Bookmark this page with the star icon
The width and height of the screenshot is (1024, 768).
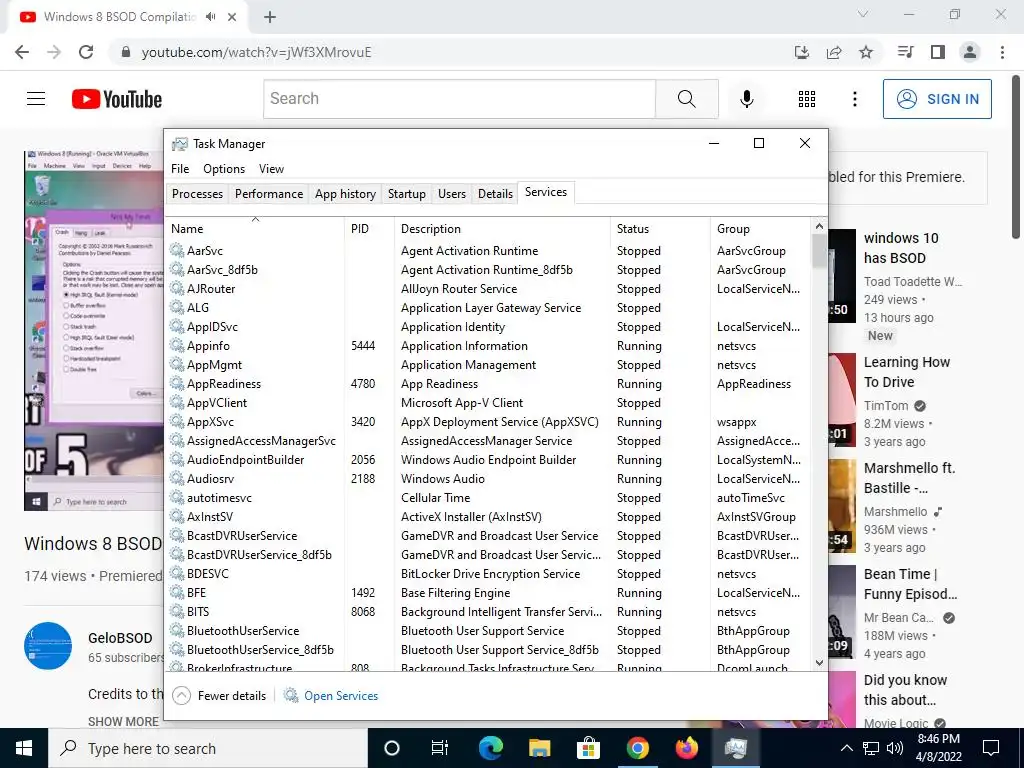pyautogui.click(x=866, y=52)
